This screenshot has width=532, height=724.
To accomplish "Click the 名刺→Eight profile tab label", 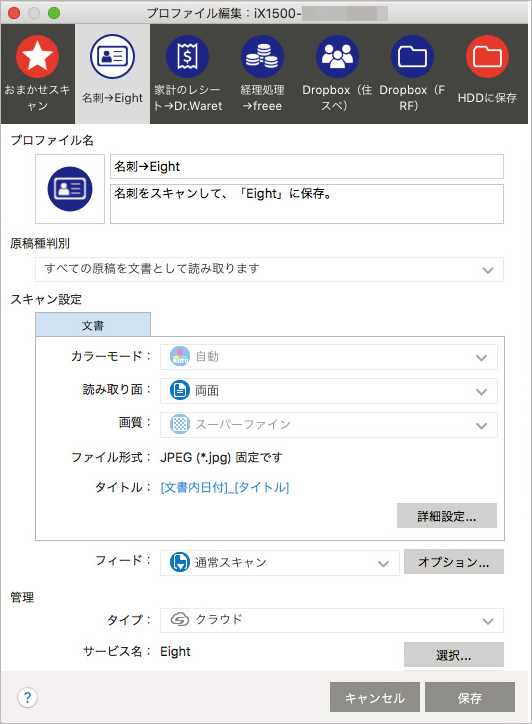I will coord(112,98).
